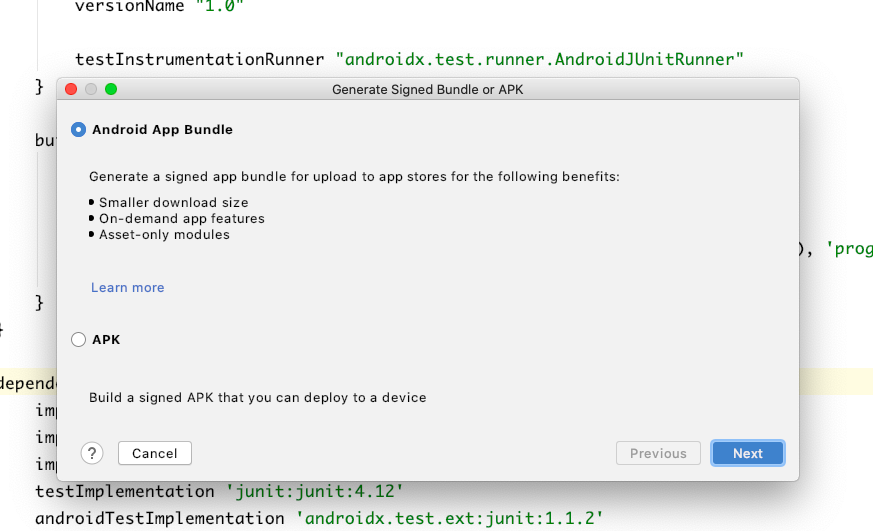Go to the Next step

tap(748, 453)
